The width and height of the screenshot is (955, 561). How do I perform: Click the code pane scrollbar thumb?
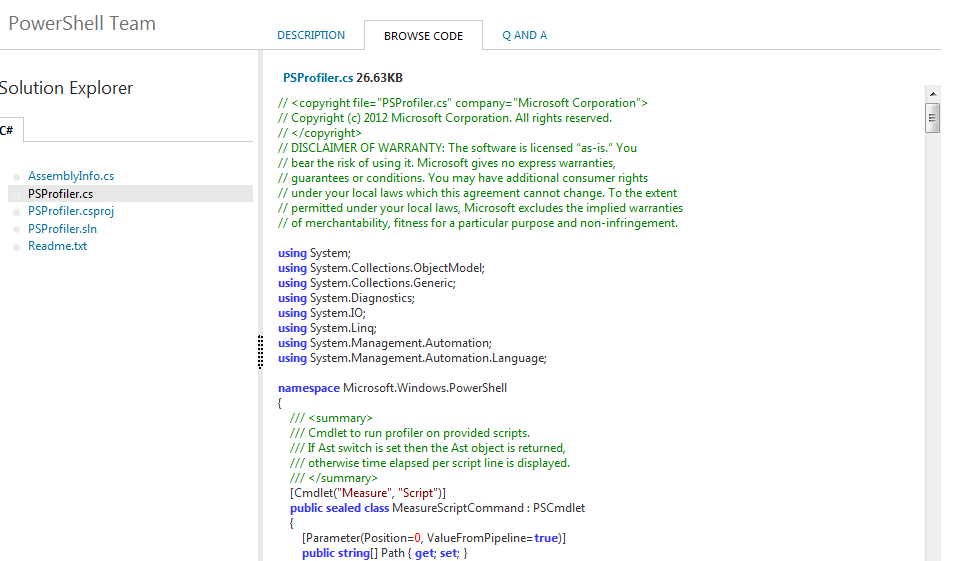932,117
